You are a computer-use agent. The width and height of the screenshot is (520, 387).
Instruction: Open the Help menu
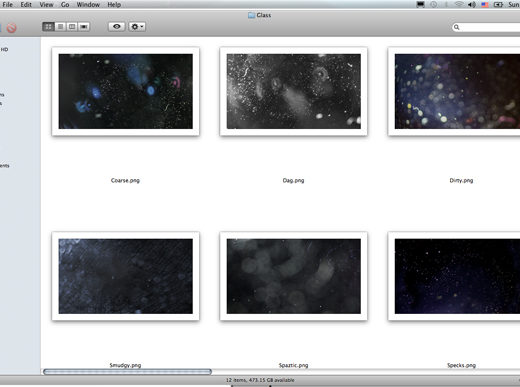114,5
